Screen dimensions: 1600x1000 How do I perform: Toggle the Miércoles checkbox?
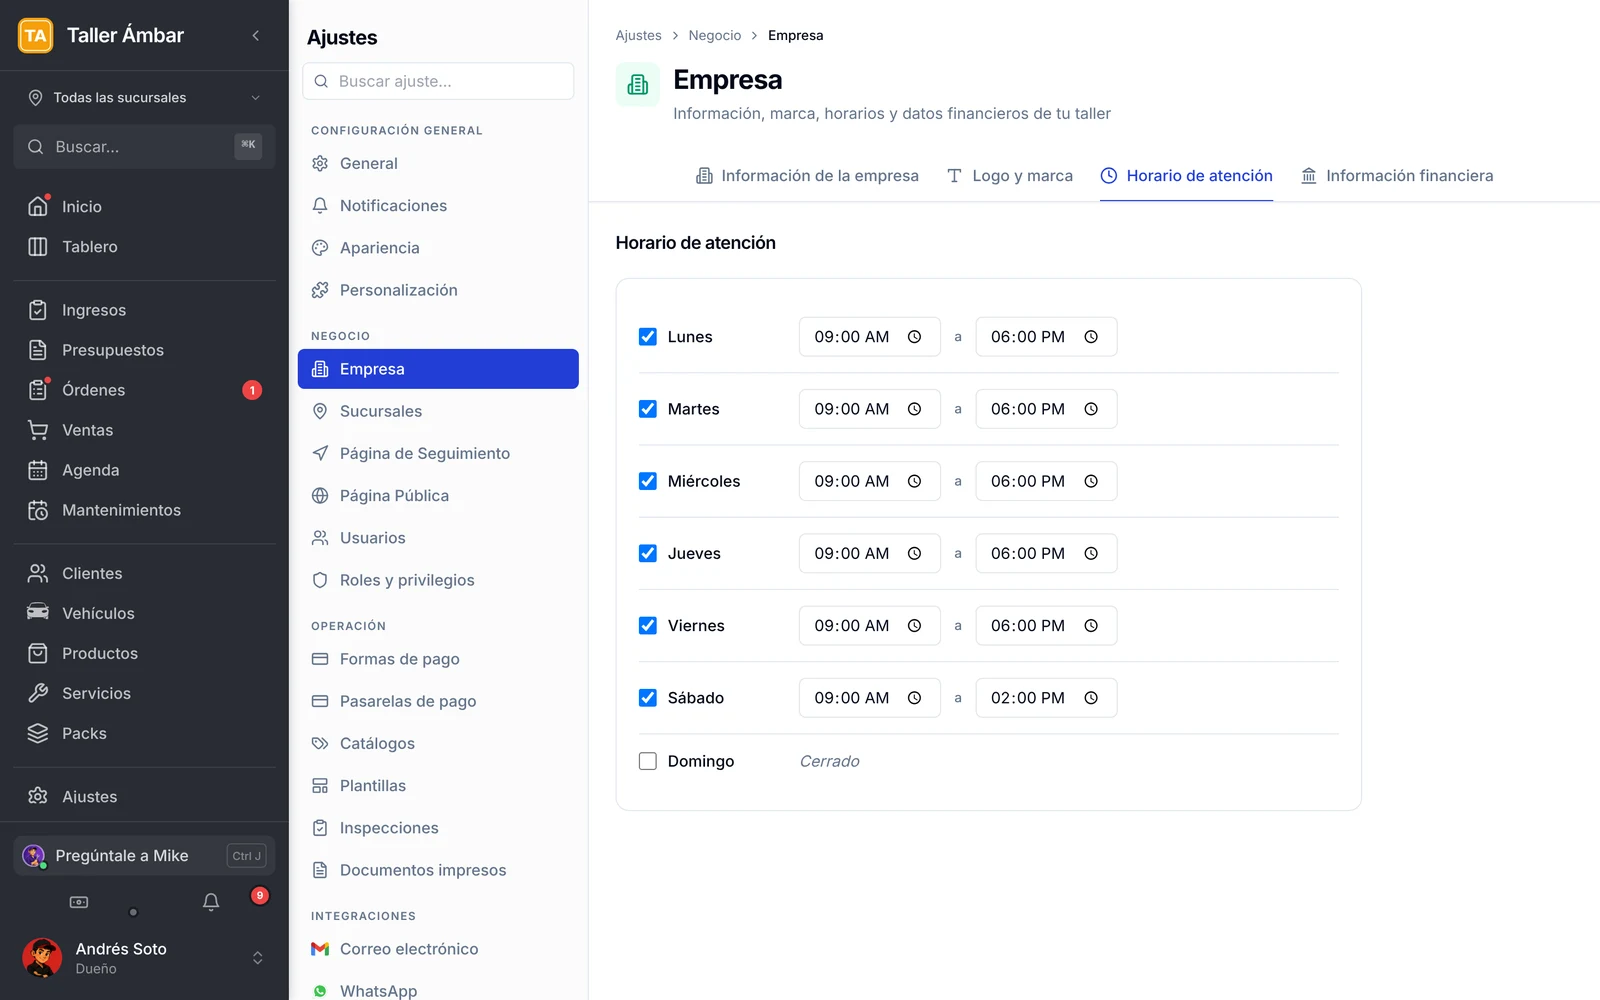(648, 481)
